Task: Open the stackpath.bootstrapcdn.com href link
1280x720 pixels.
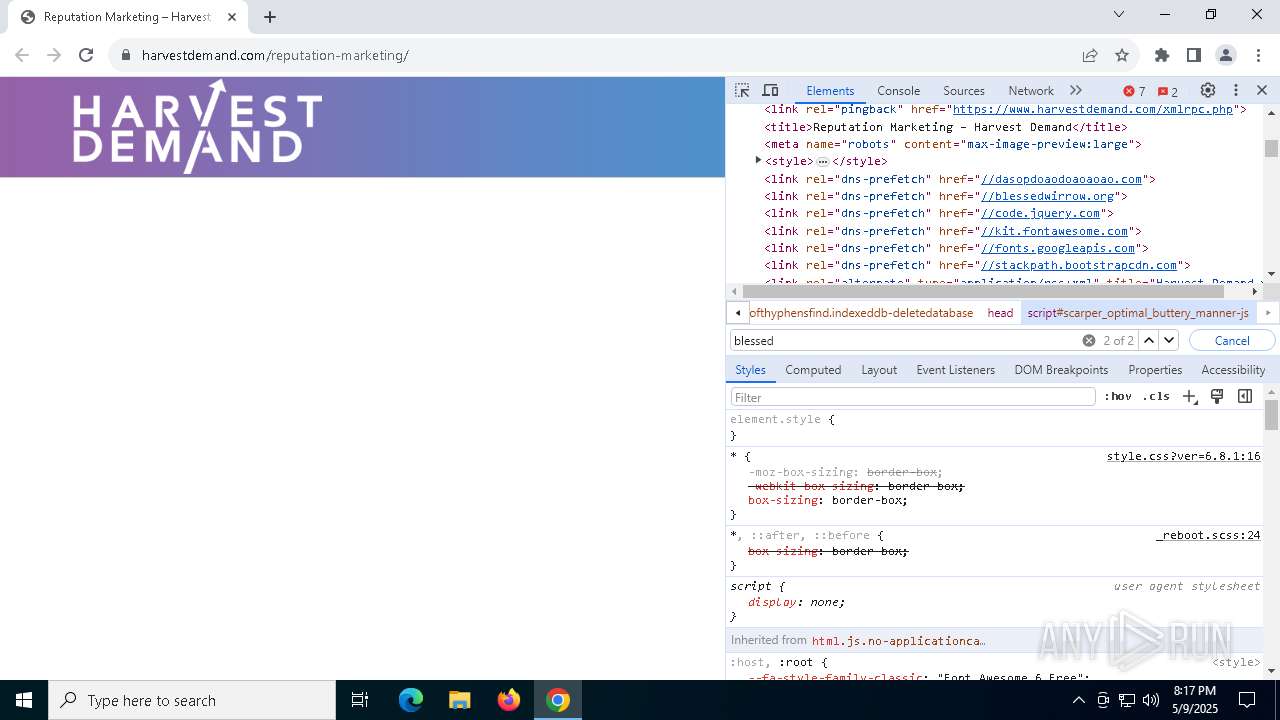Action: pos(1079,265)
